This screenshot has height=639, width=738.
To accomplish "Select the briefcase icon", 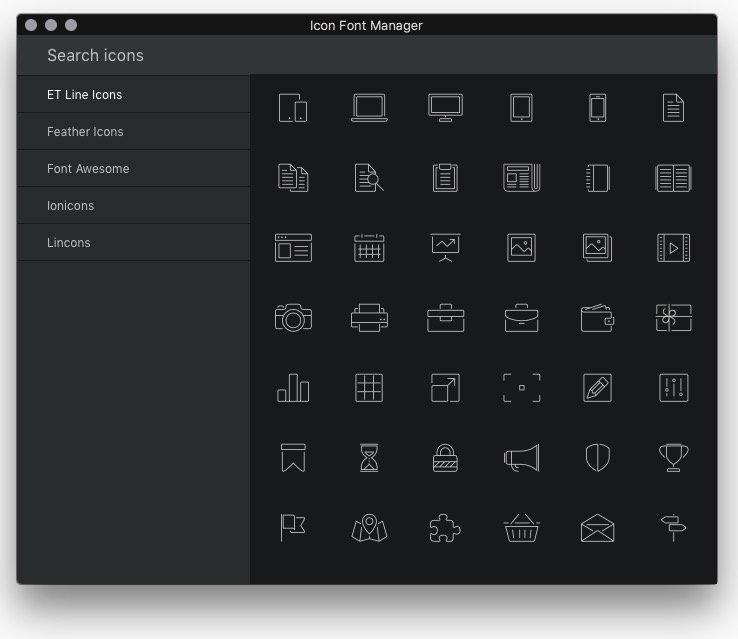I will click(x=521, y=318).
